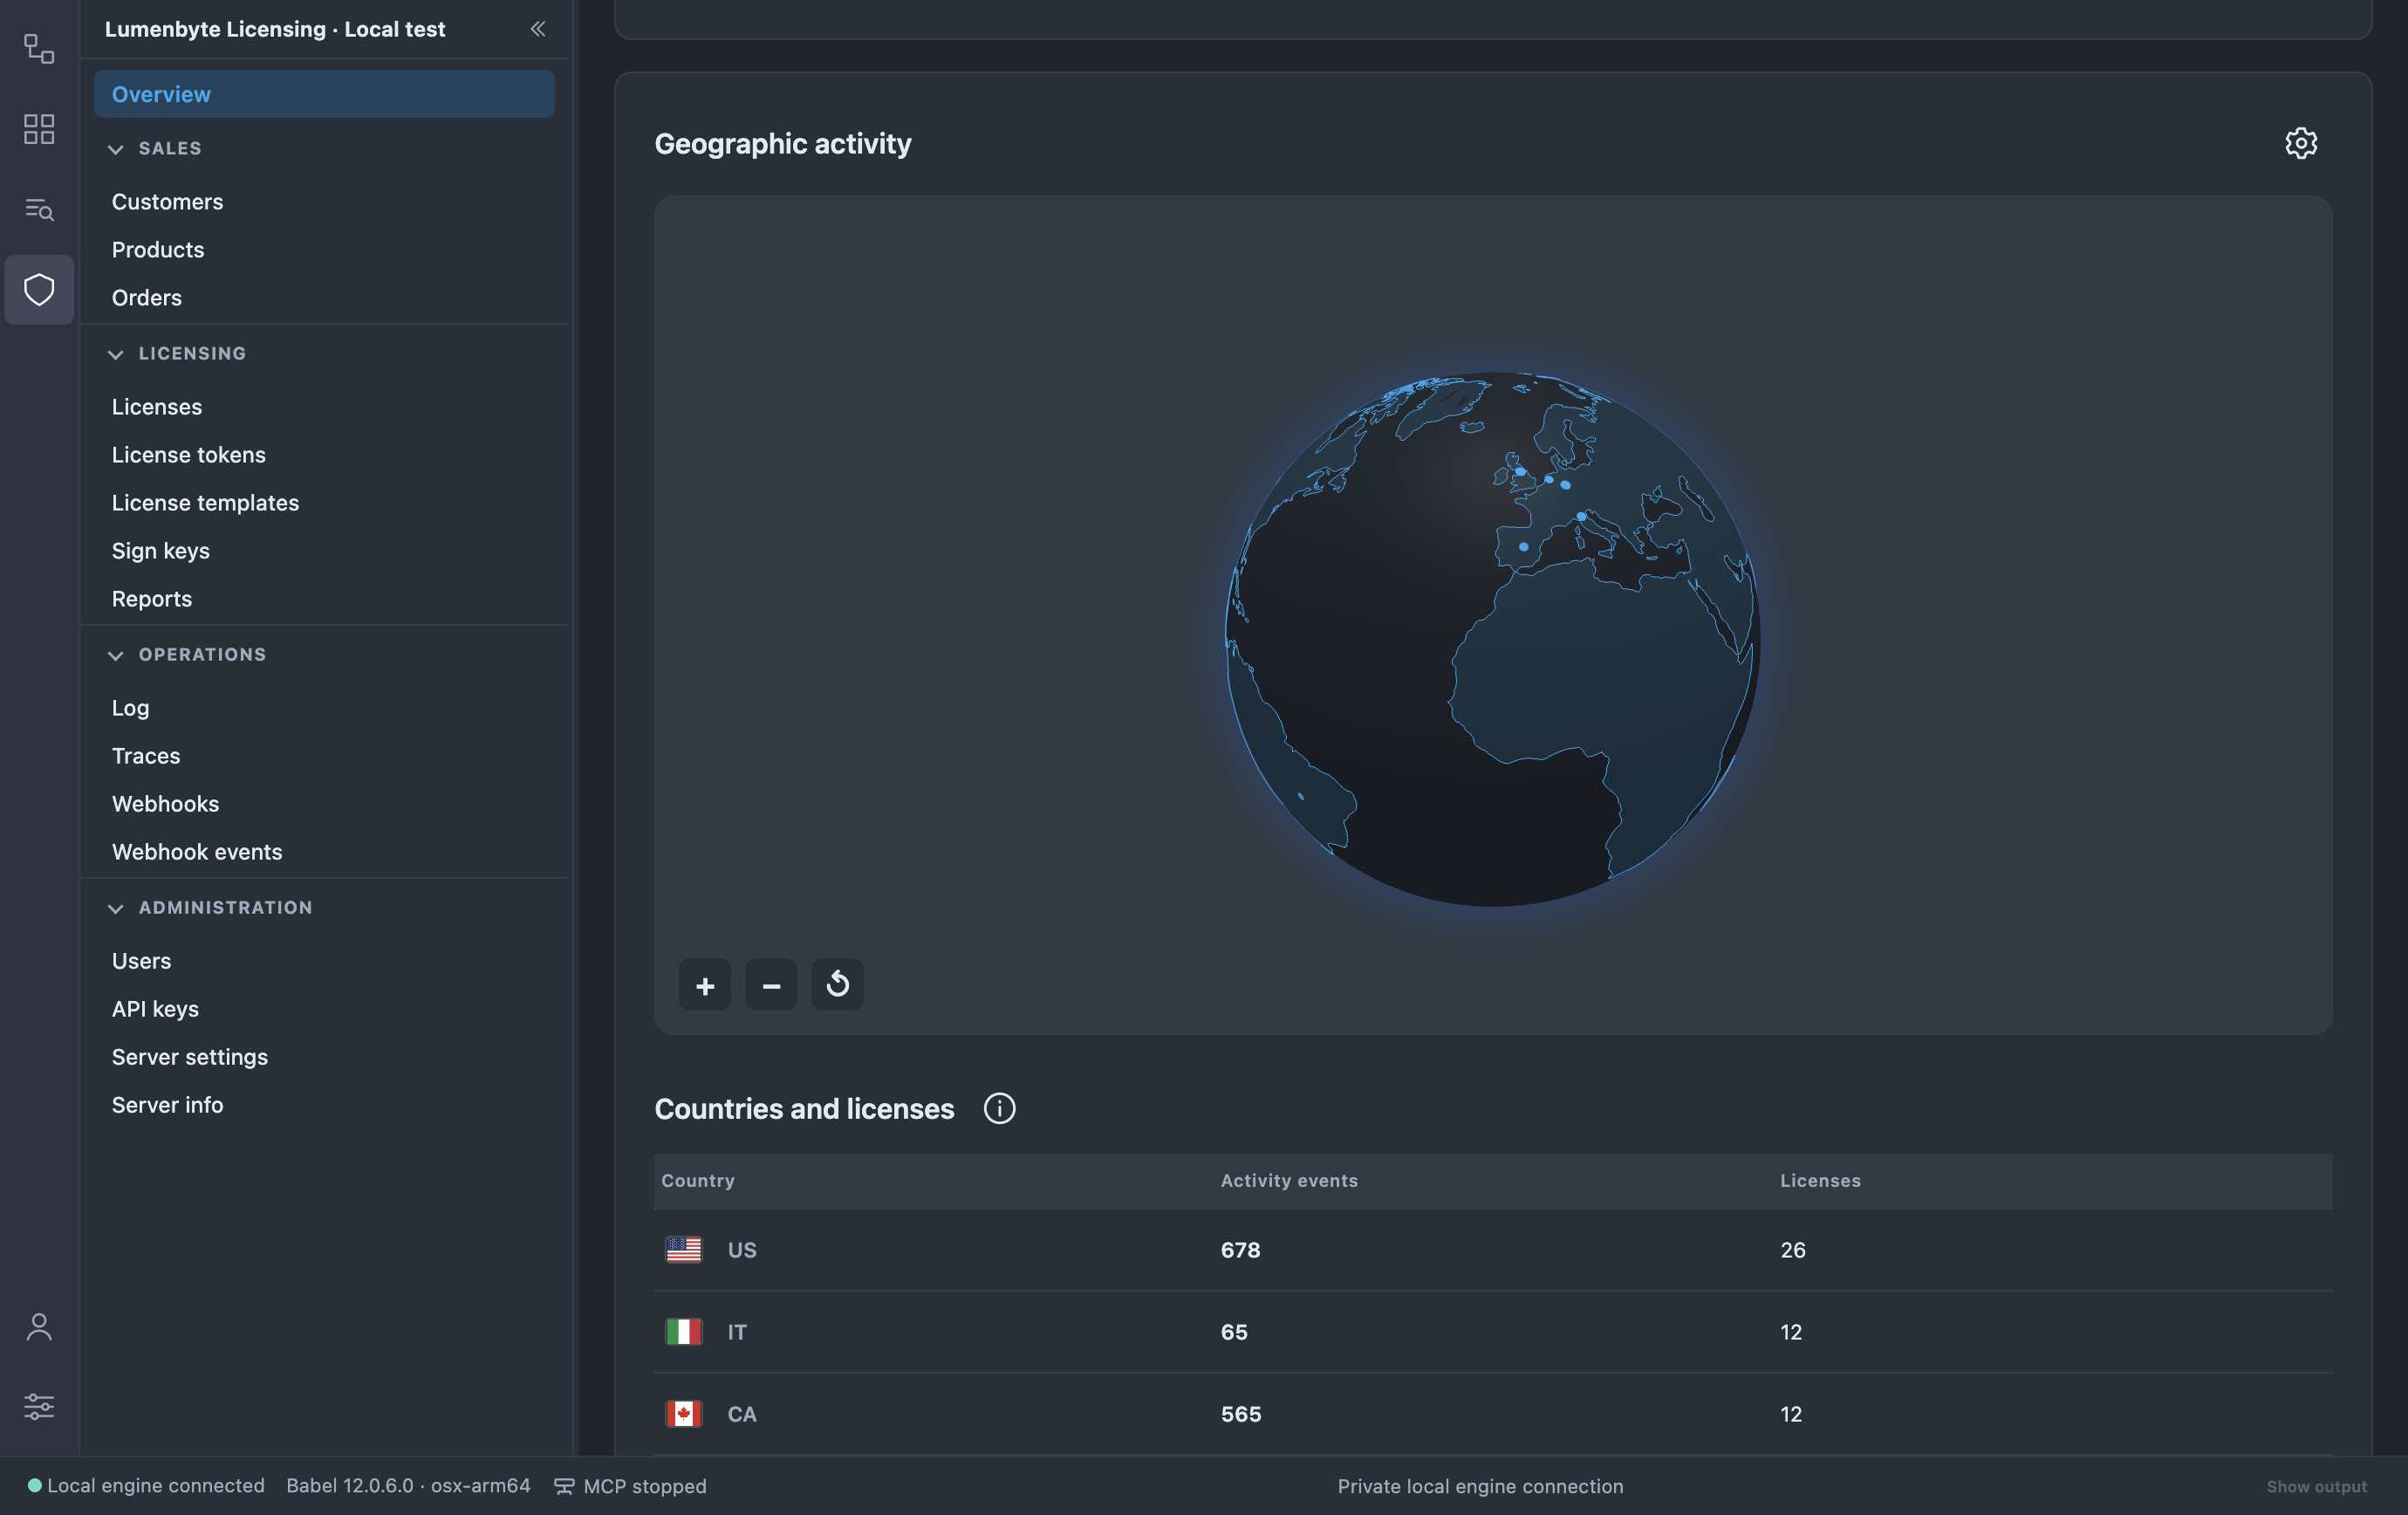
Task: Show info for Countries and licenses
Action: click(999, 1109)
